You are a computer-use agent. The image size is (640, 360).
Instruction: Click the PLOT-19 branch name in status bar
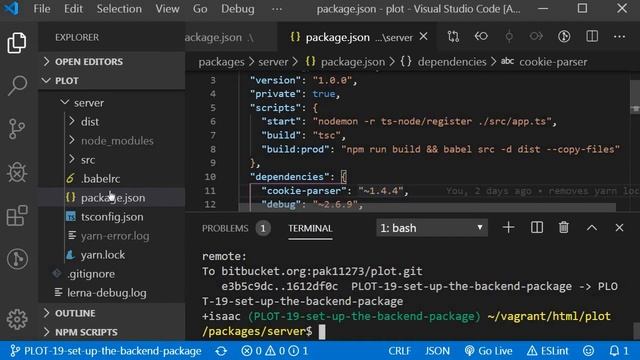tap(106, 351)
